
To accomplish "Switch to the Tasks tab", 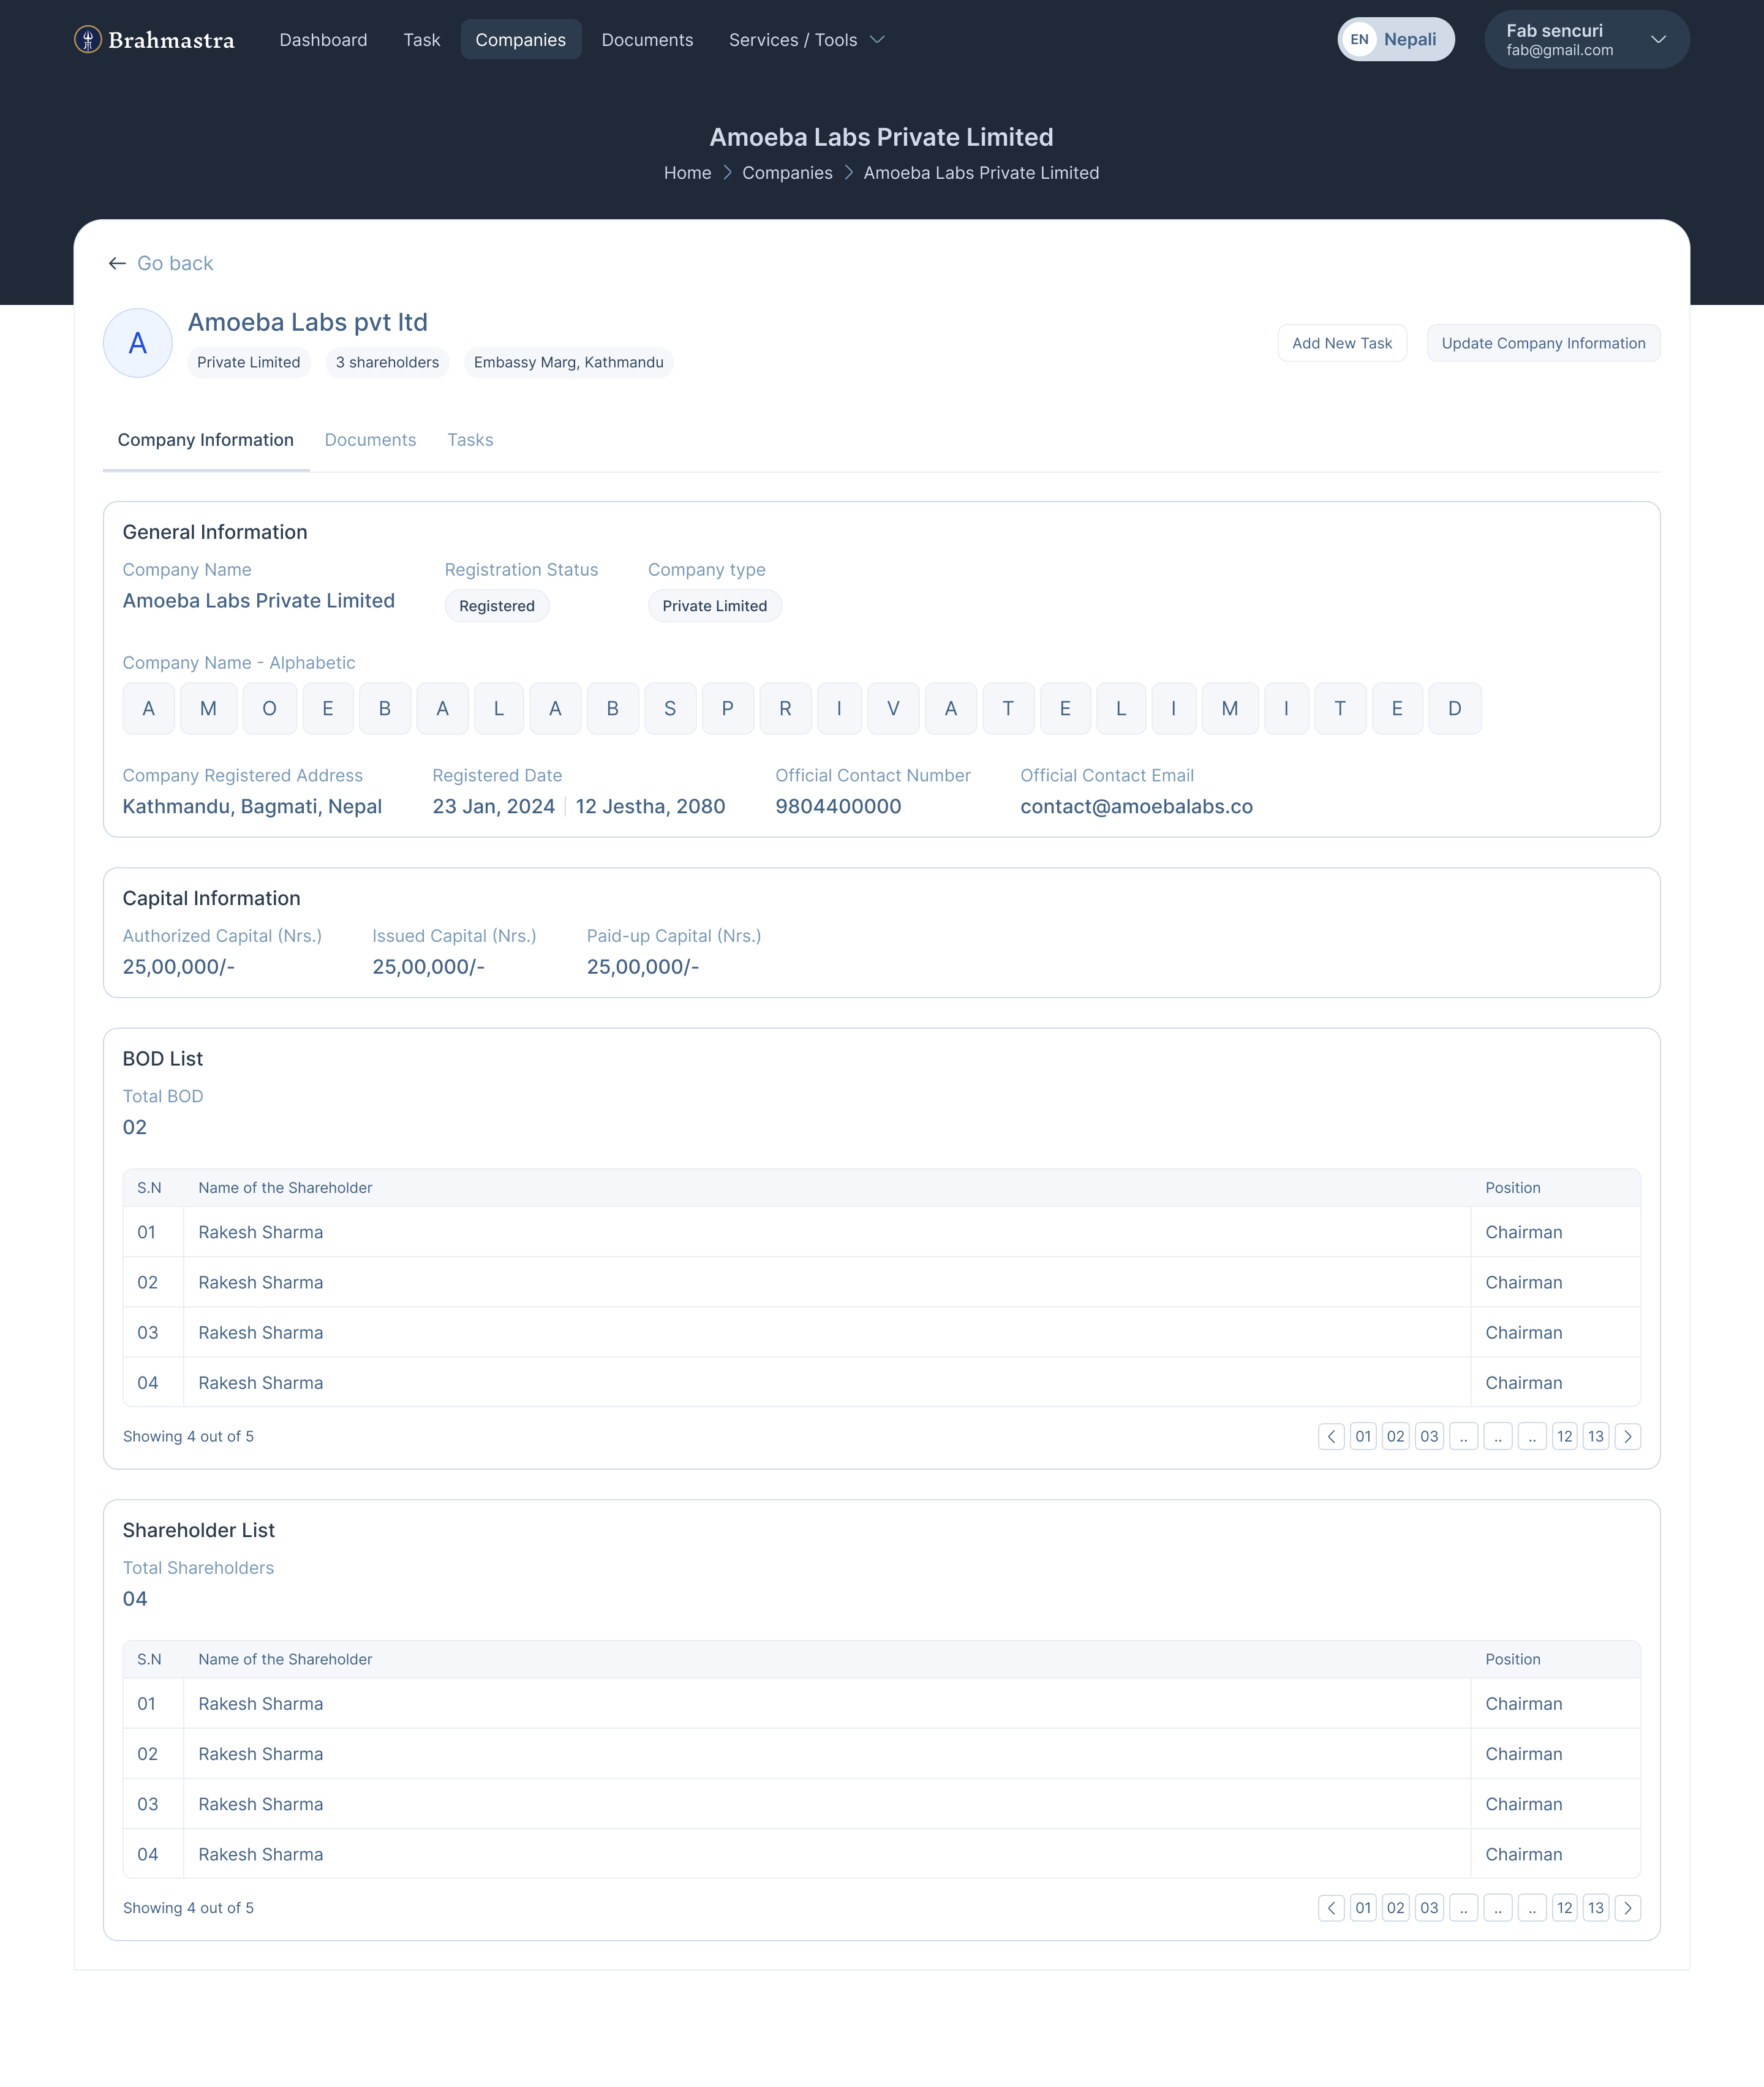I will (470, 440).
